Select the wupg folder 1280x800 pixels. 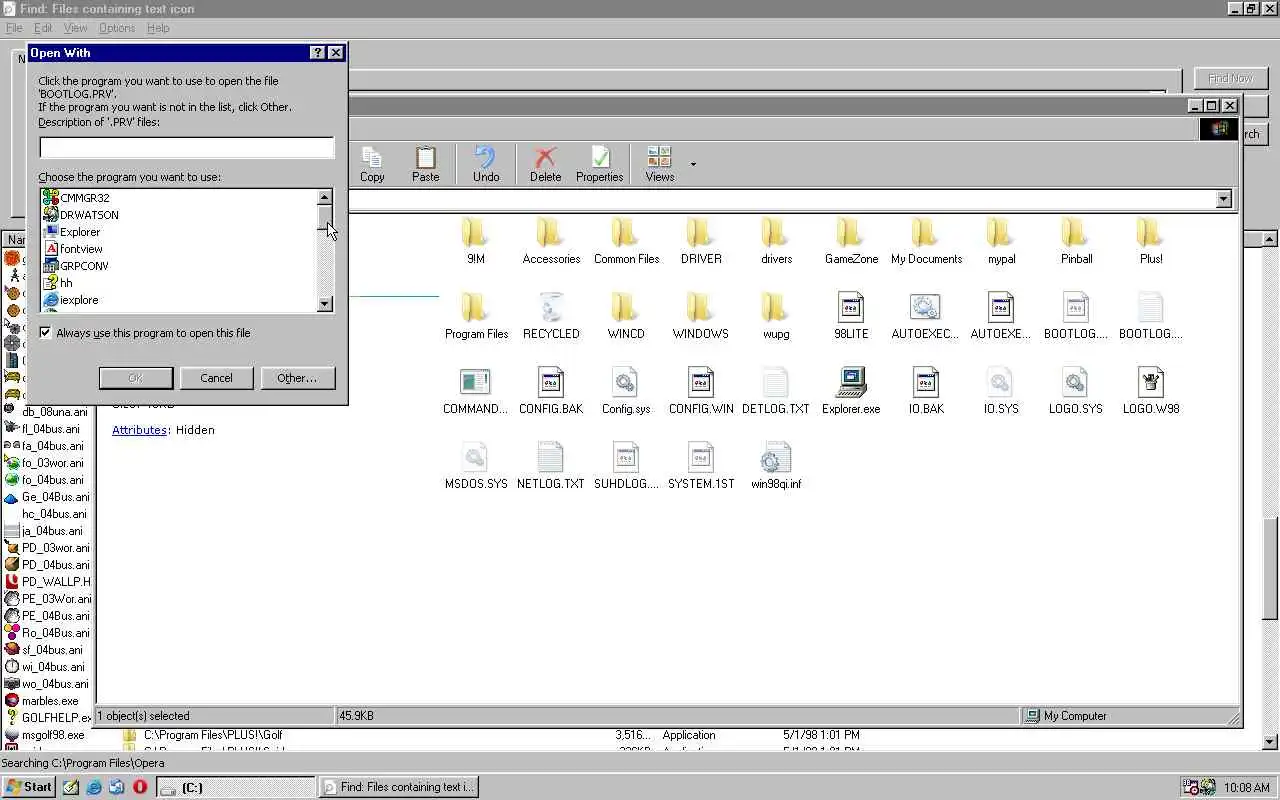coord(776,316)
